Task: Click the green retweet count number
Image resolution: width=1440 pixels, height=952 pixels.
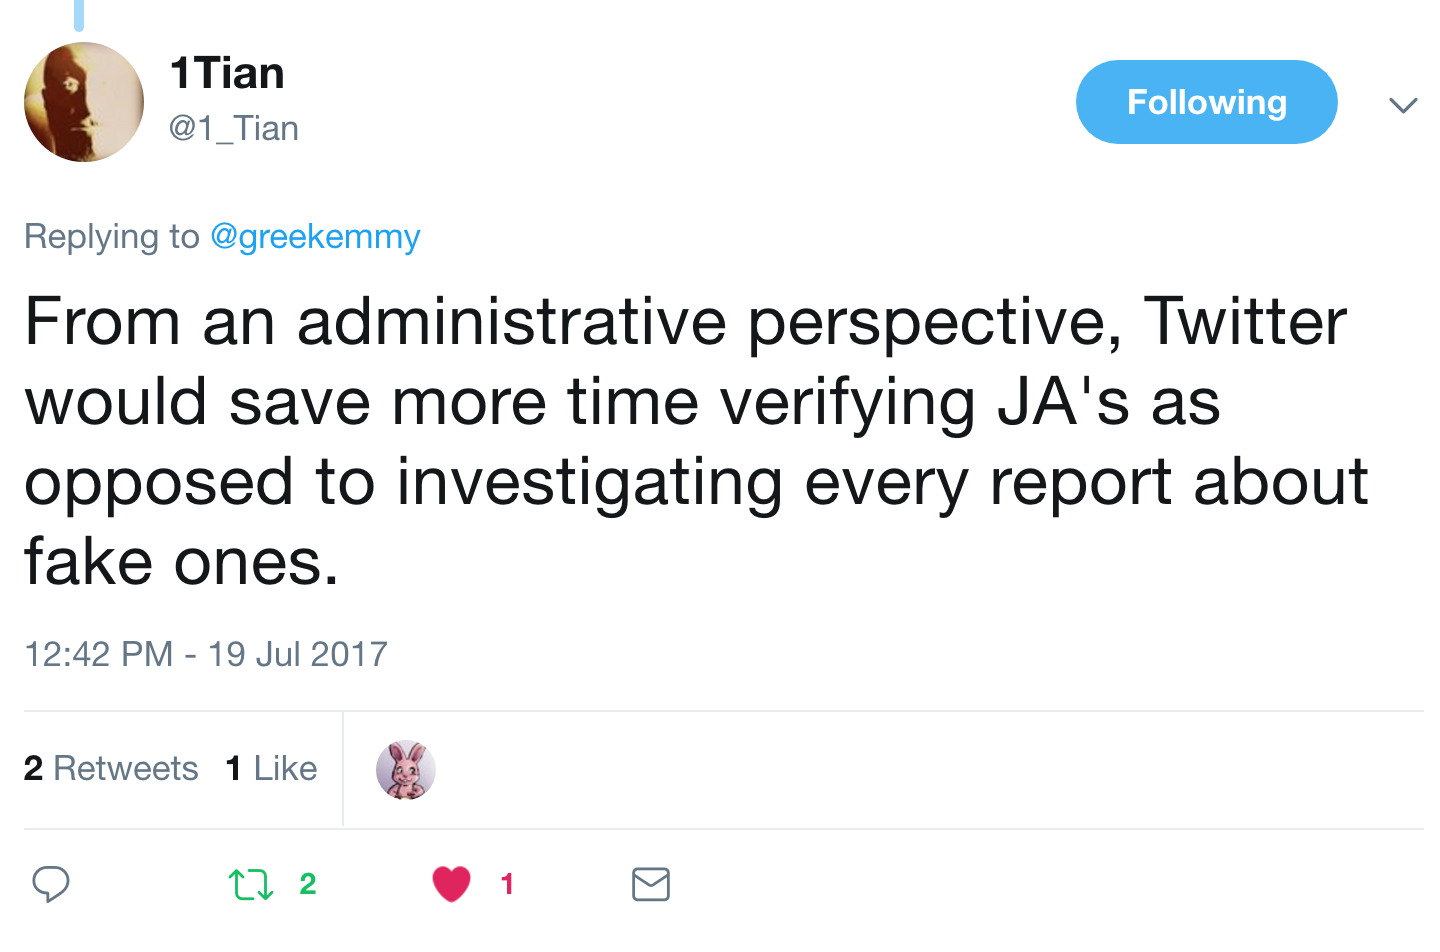Action: (308, 884)
